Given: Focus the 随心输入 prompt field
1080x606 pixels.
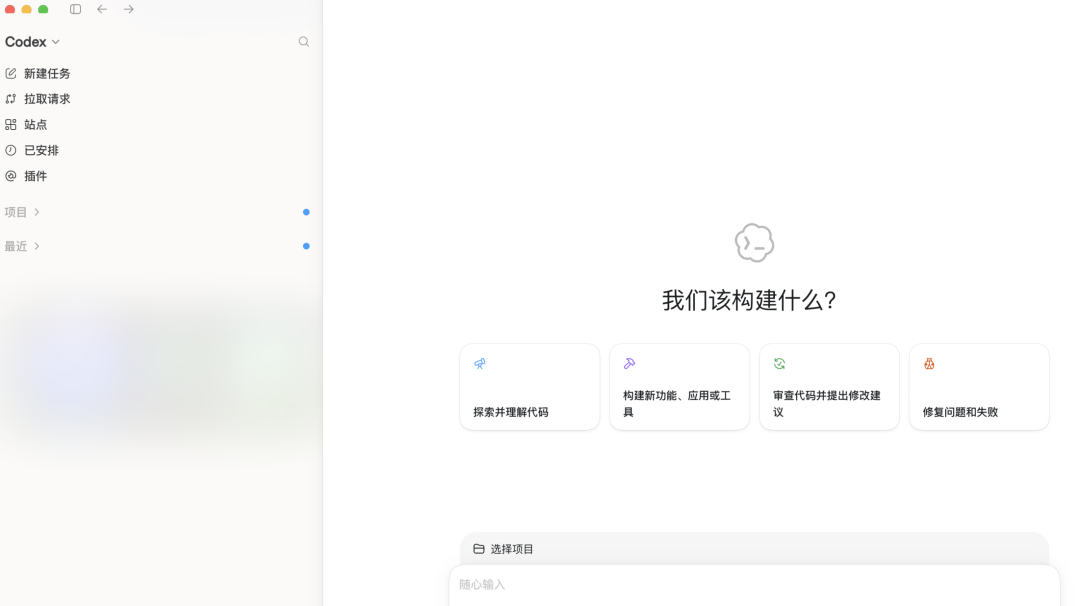Looking at the screenshot, I should (754, 585).
